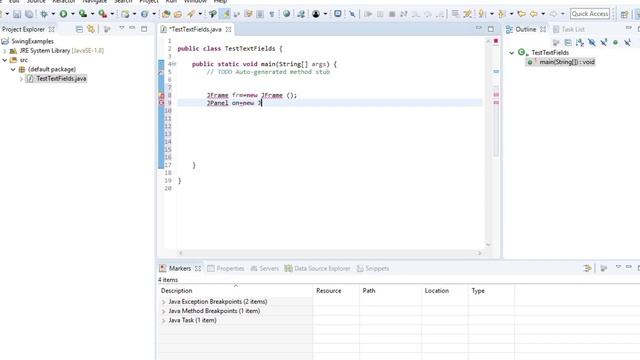Jump to Previous Annotation icon
The height and width of the screenshot is (360, 640).
pyautogui.click(x=502, y=14)
